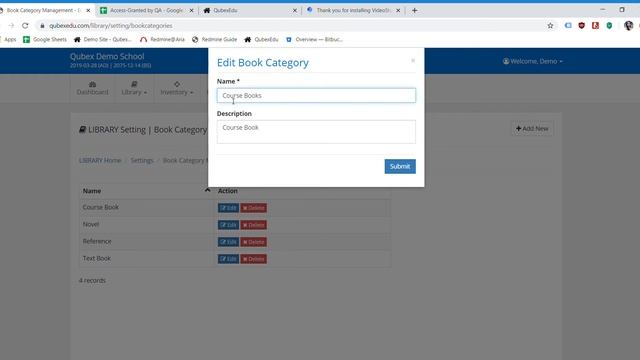640x360 pixels.
Task: Click the 4 records text
Action: click(x=92, y=280)
